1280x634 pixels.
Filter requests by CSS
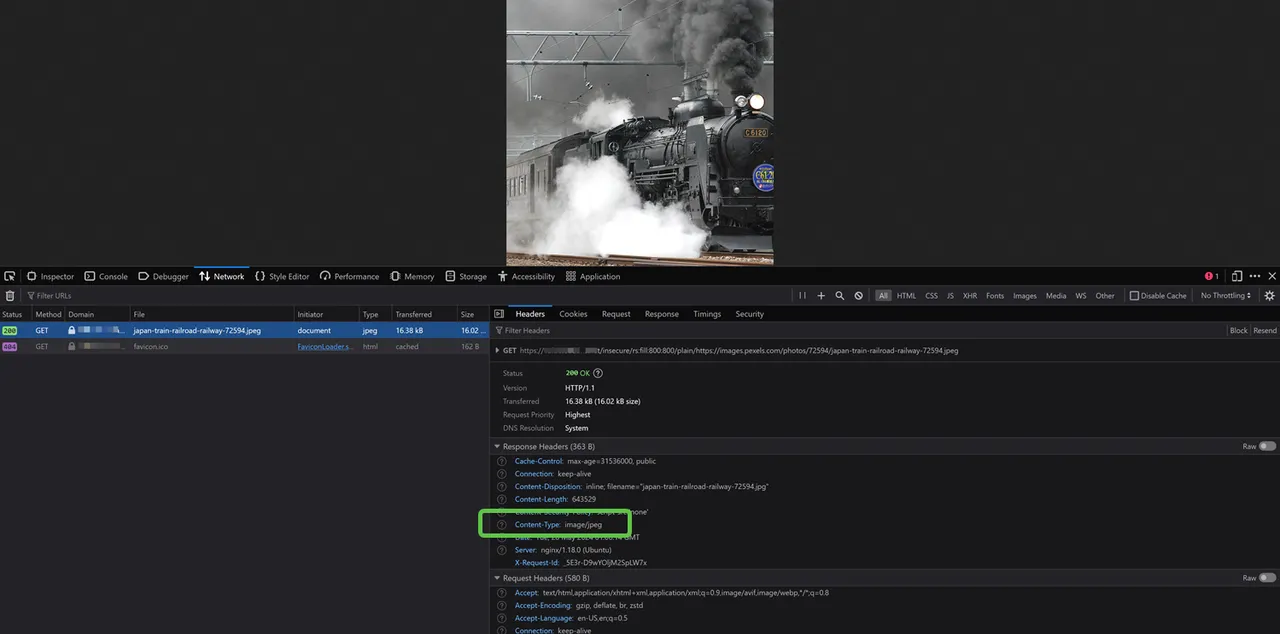tap(931, 296)
